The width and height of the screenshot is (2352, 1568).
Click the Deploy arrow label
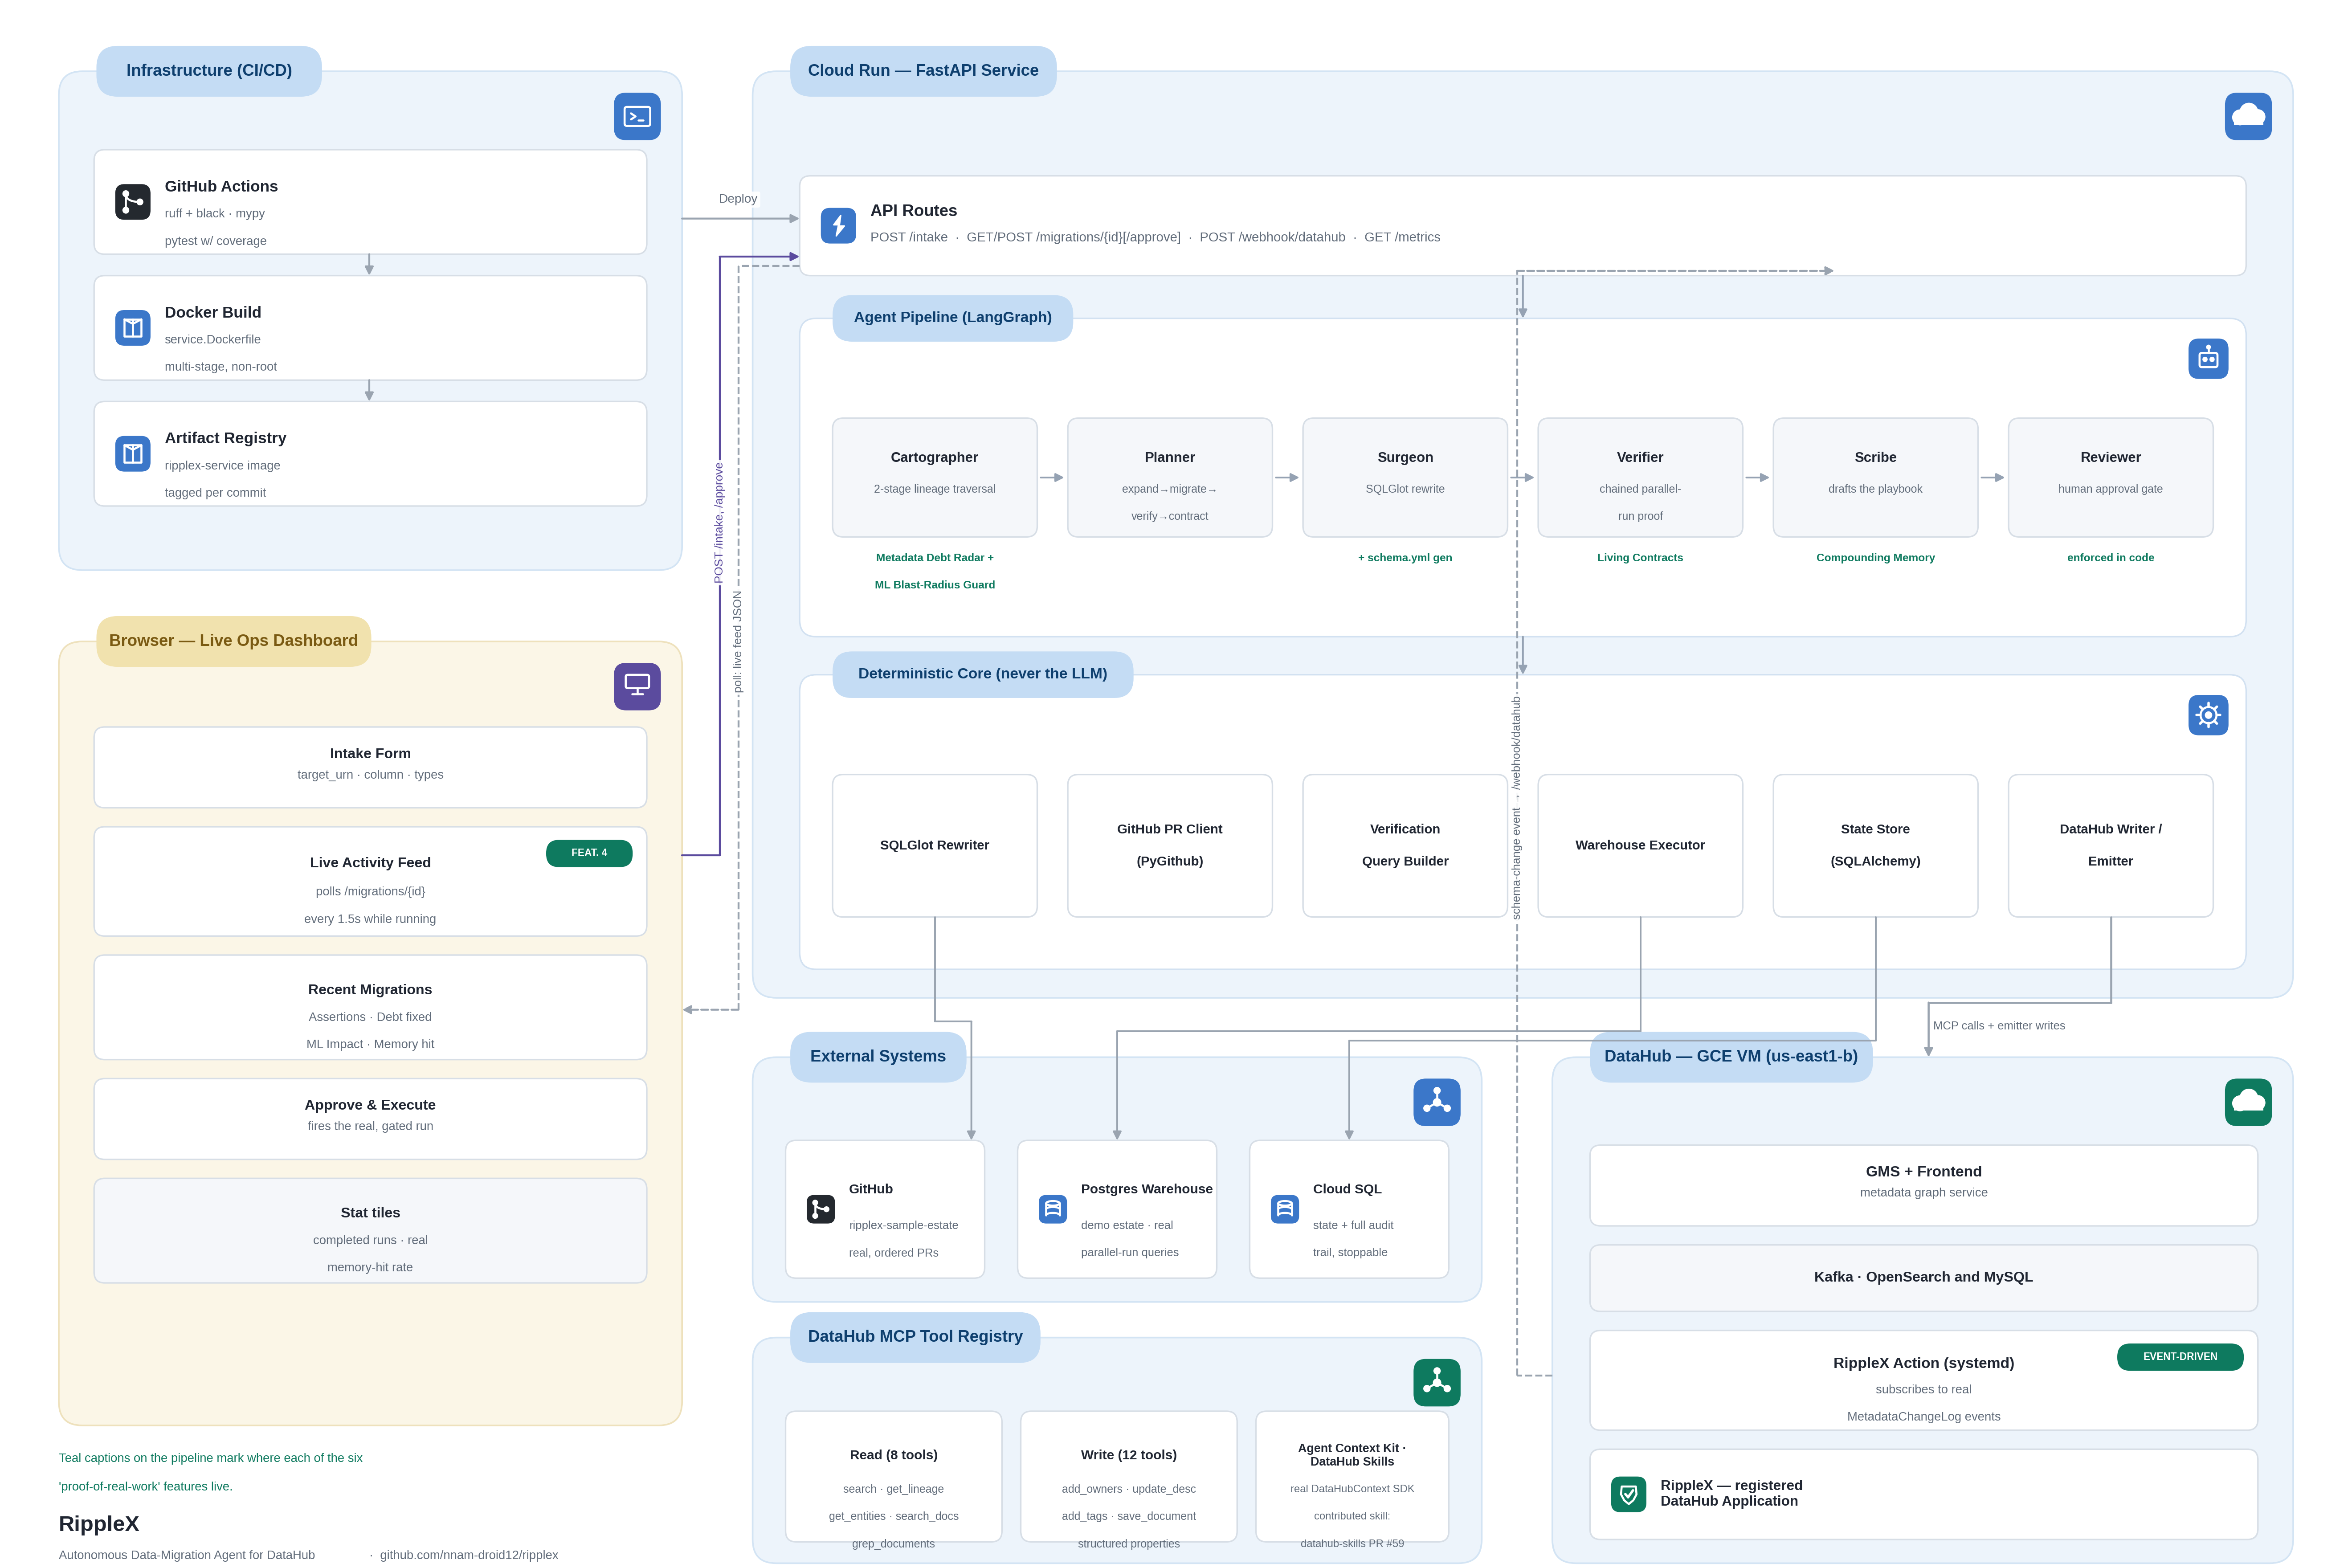pyautogui.click(x=738, y=199)
